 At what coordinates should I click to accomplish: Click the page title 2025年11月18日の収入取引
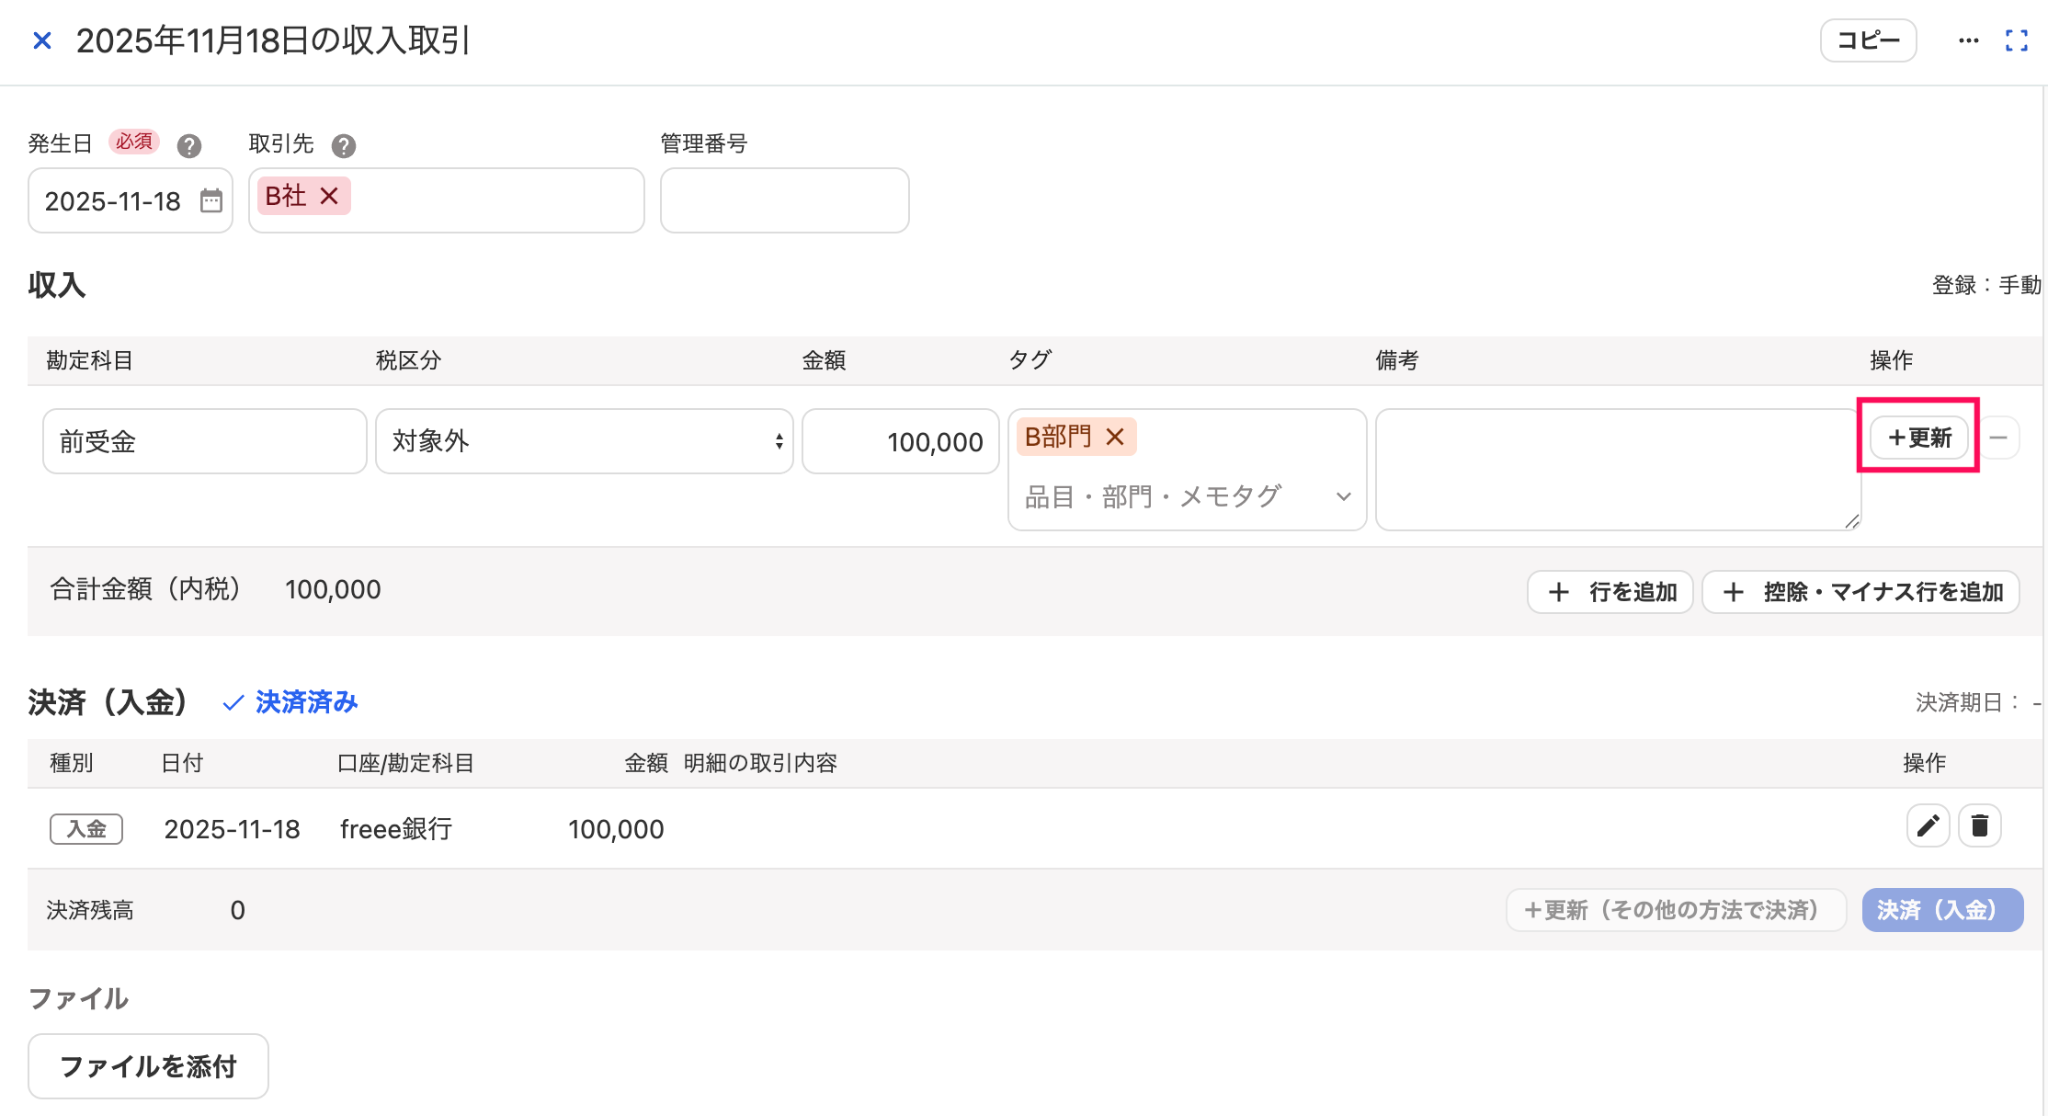273,41
